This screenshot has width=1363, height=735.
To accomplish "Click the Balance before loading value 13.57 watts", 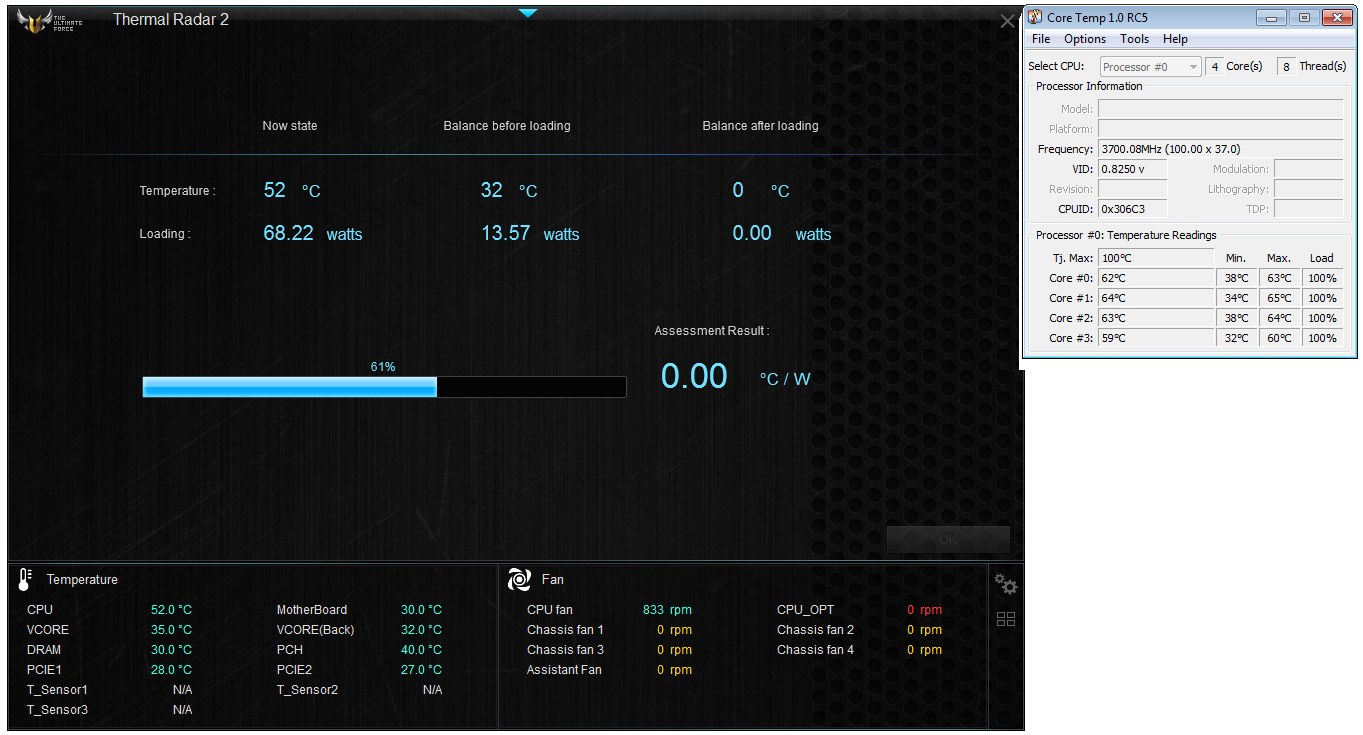I will click(x=530, y=233).
